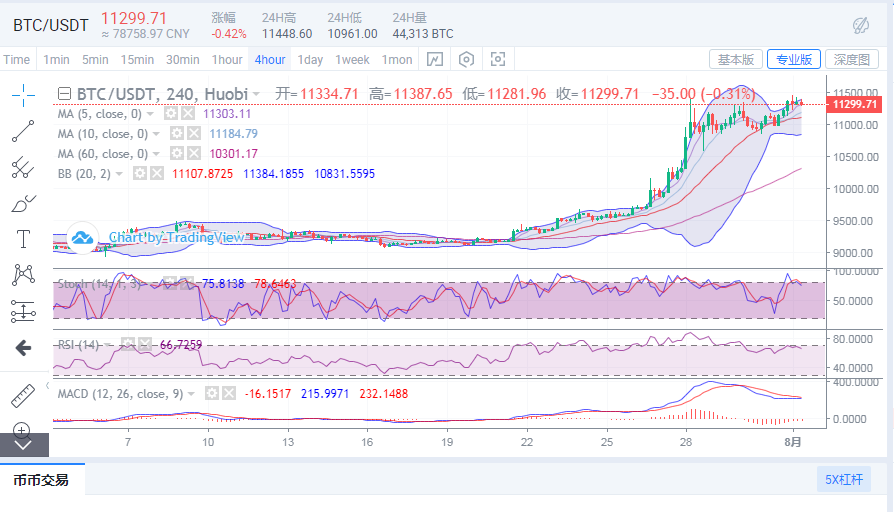Collapse the BTC/USDT legend box
This screenshot has height=512, width=894.
tap(66, 94)
